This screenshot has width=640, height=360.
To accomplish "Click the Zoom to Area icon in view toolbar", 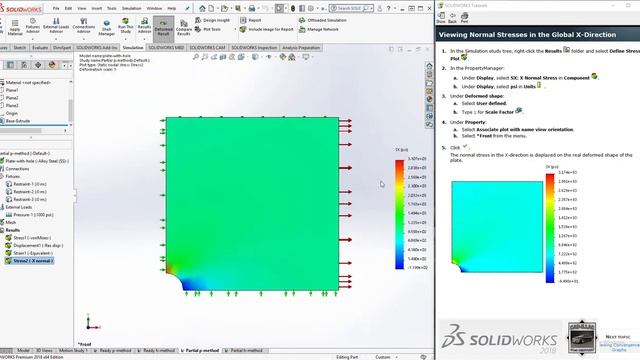I will [205, 57].
